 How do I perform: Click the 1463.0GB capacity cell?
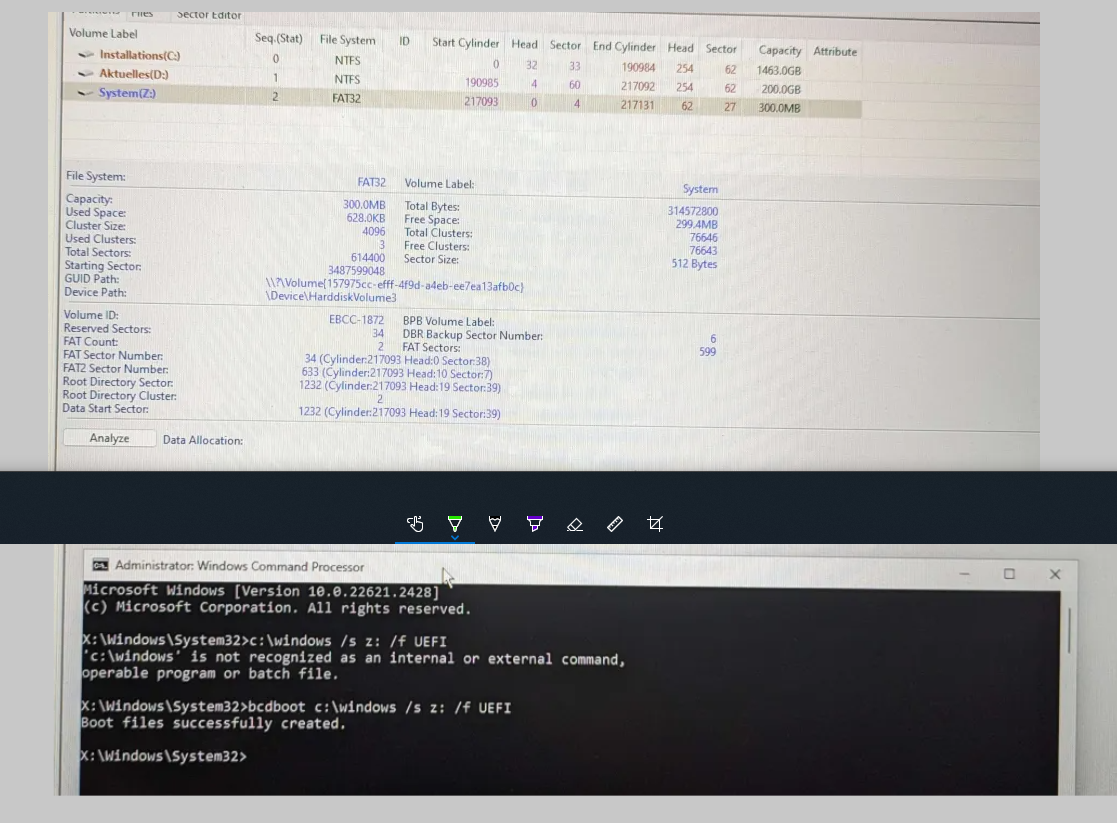point(779,71)
